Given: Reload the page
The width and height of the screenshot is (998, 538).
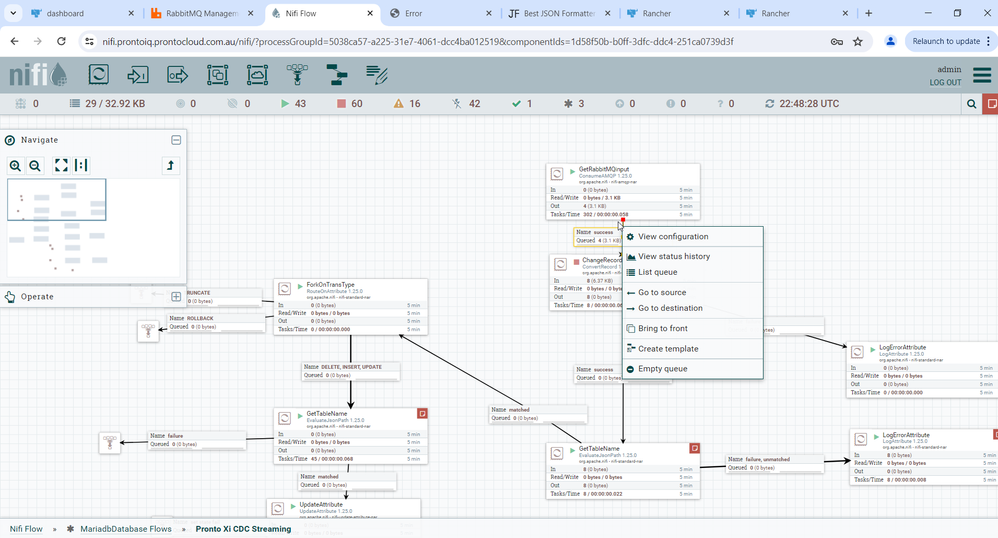Looking at the screenshot, I should tap(61, 41).
